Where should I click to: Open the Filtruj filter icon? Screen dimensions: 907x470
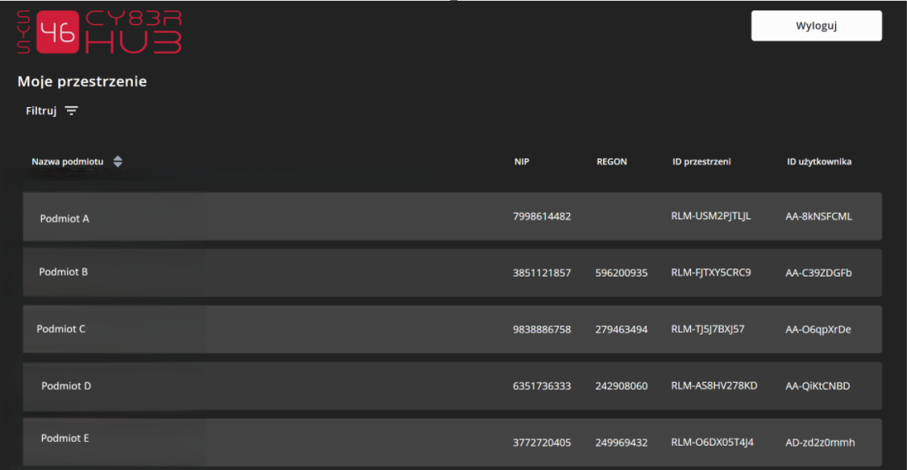pyautogui.click(x=71, y=110)
